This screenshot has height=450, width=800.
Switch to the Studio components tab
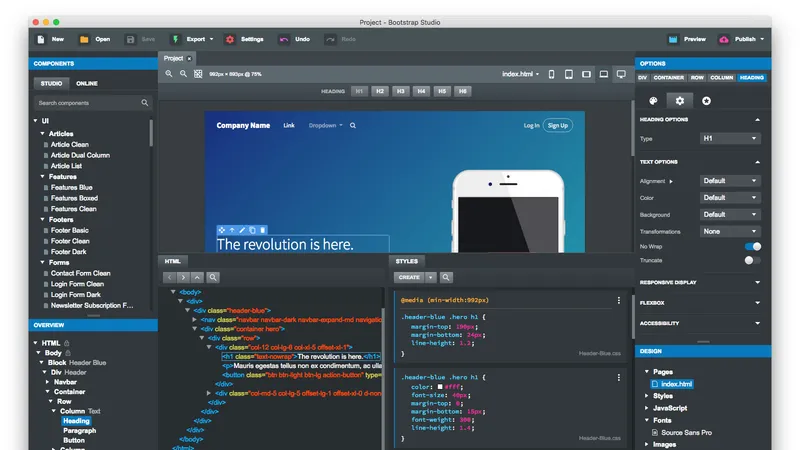(52, 83)
